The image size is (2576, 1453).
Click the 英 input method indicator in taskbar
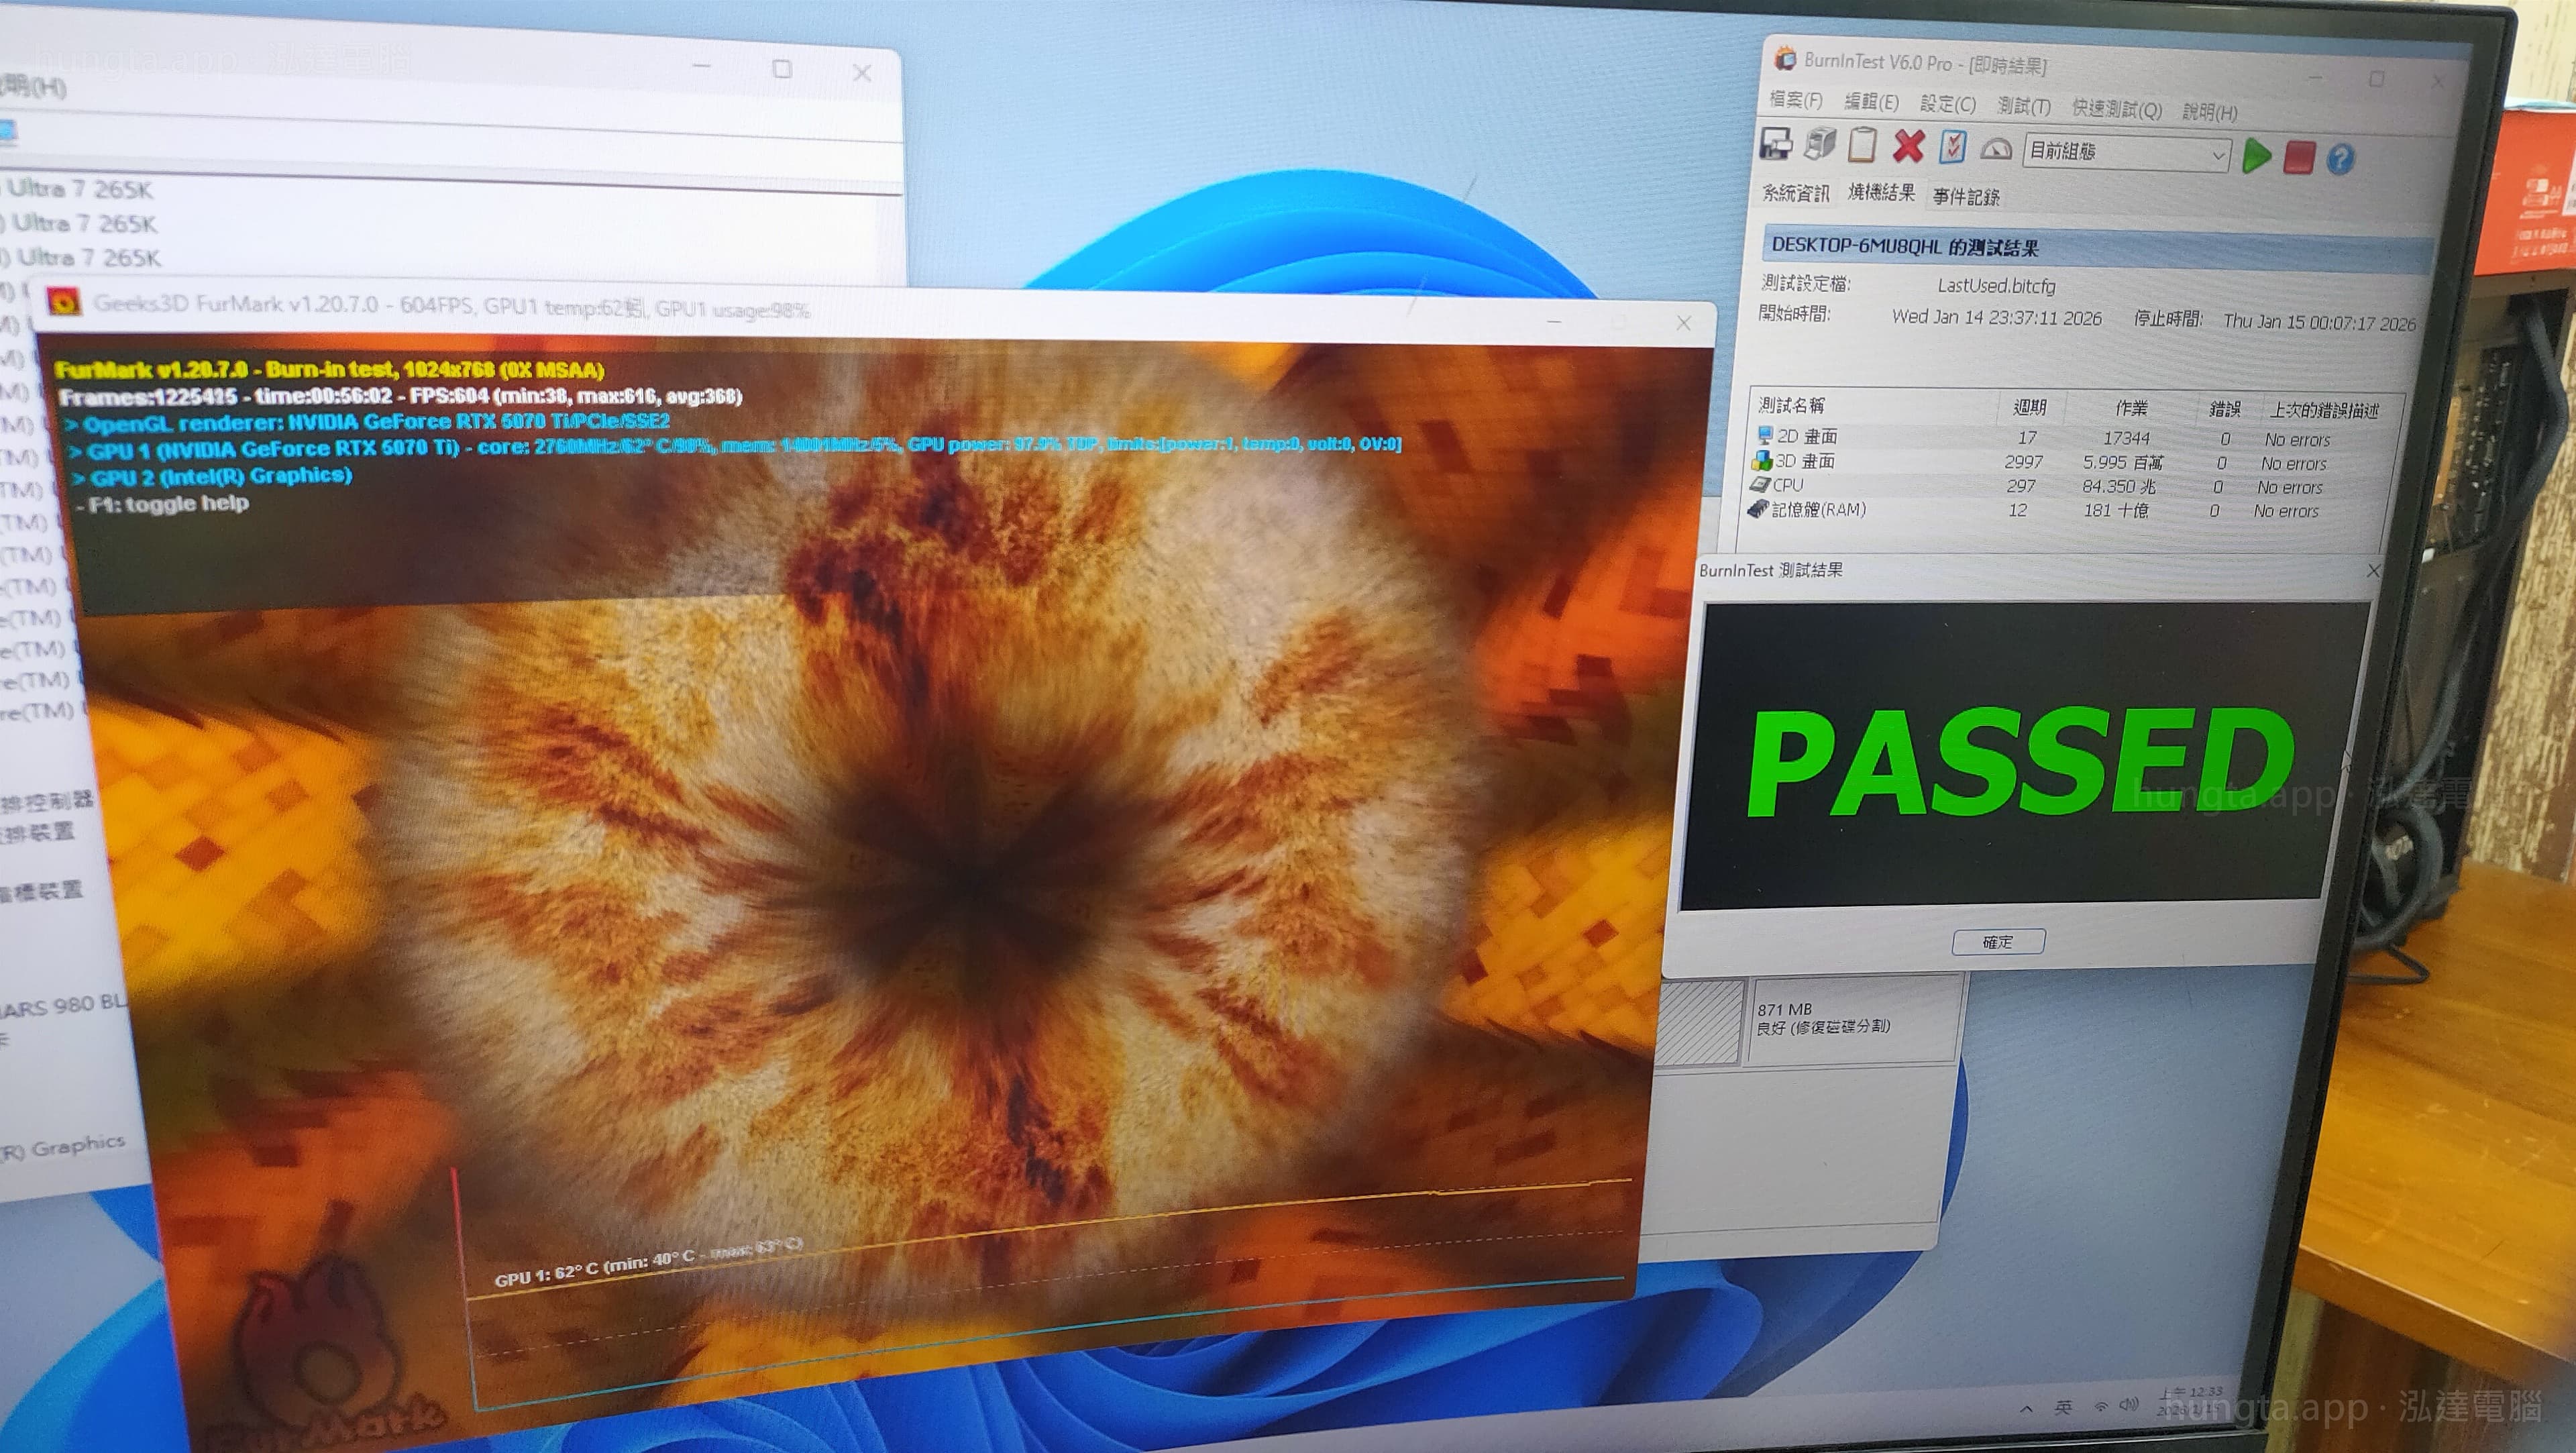tap(2063, 1407)
